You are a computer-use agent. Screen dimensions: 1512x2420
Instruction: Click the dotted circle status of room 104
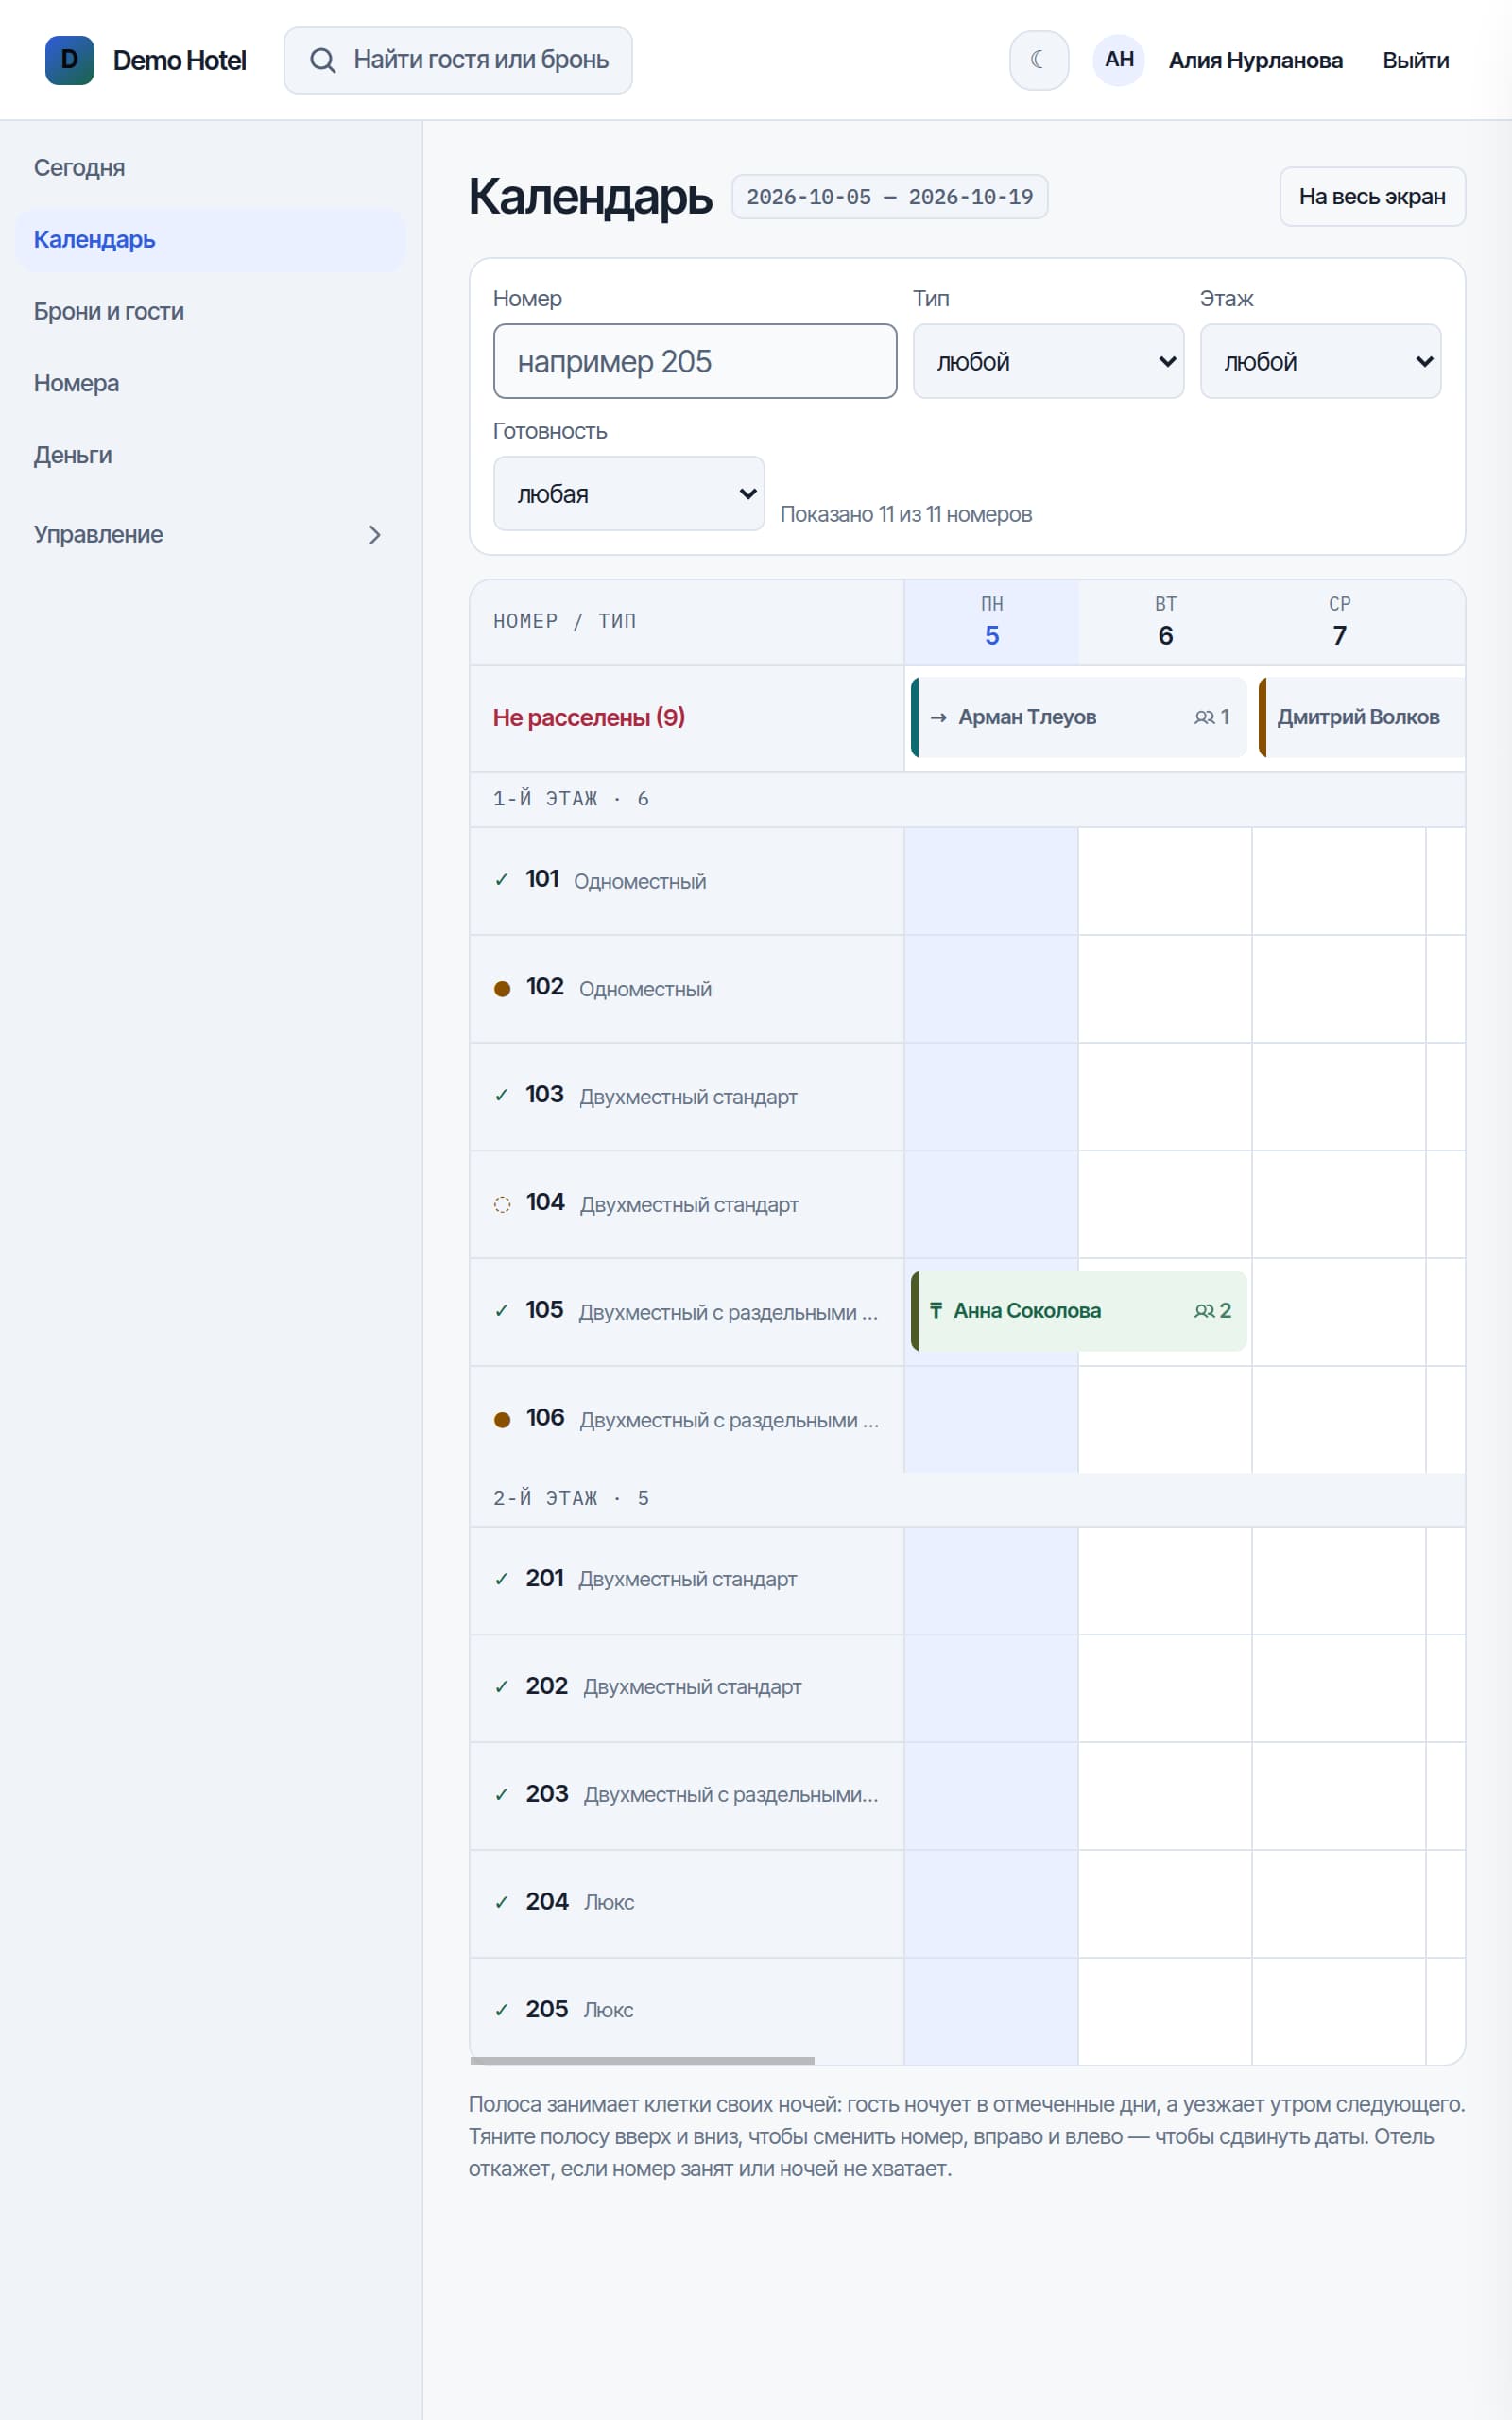pos(502,1204)
